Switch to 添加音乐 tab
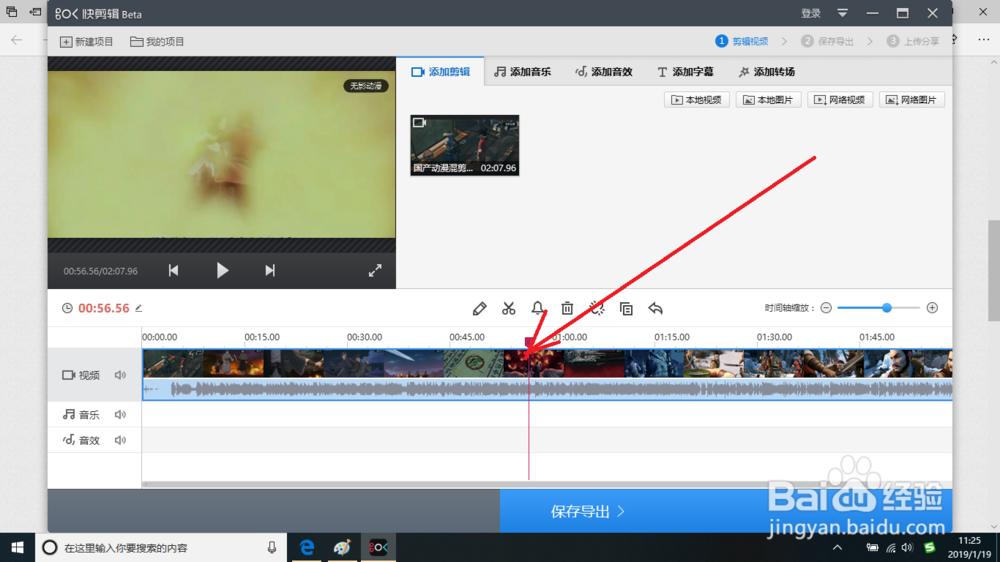 coord(522,71)
